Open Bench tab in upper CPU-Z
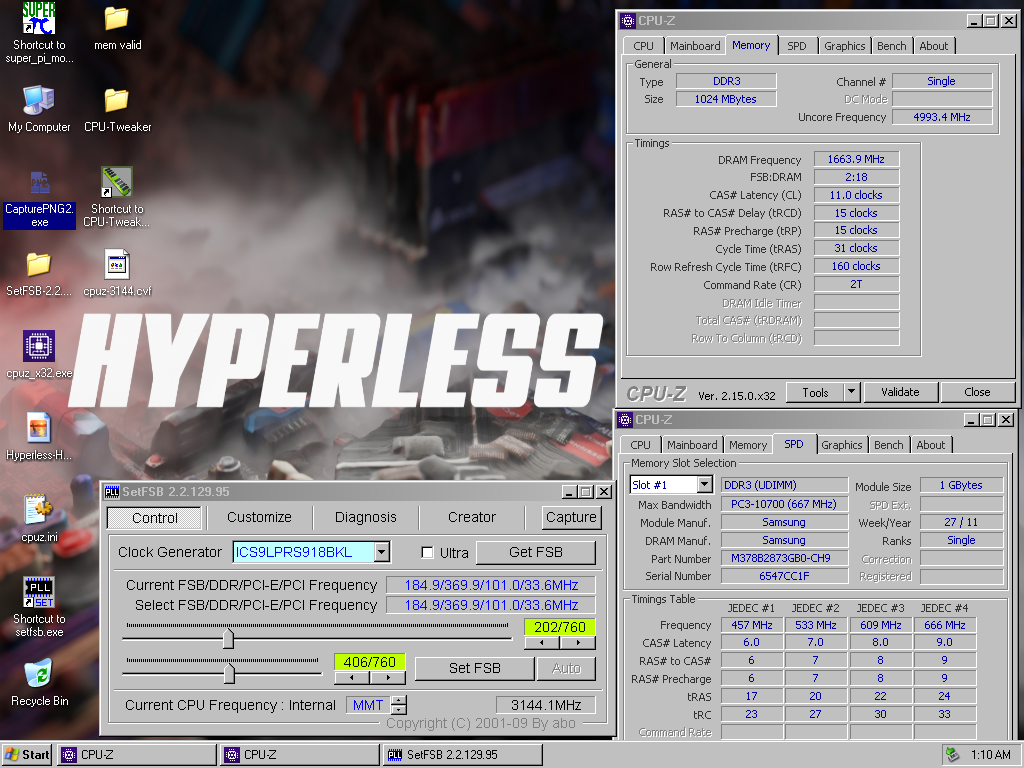 [x=891, y=46]
